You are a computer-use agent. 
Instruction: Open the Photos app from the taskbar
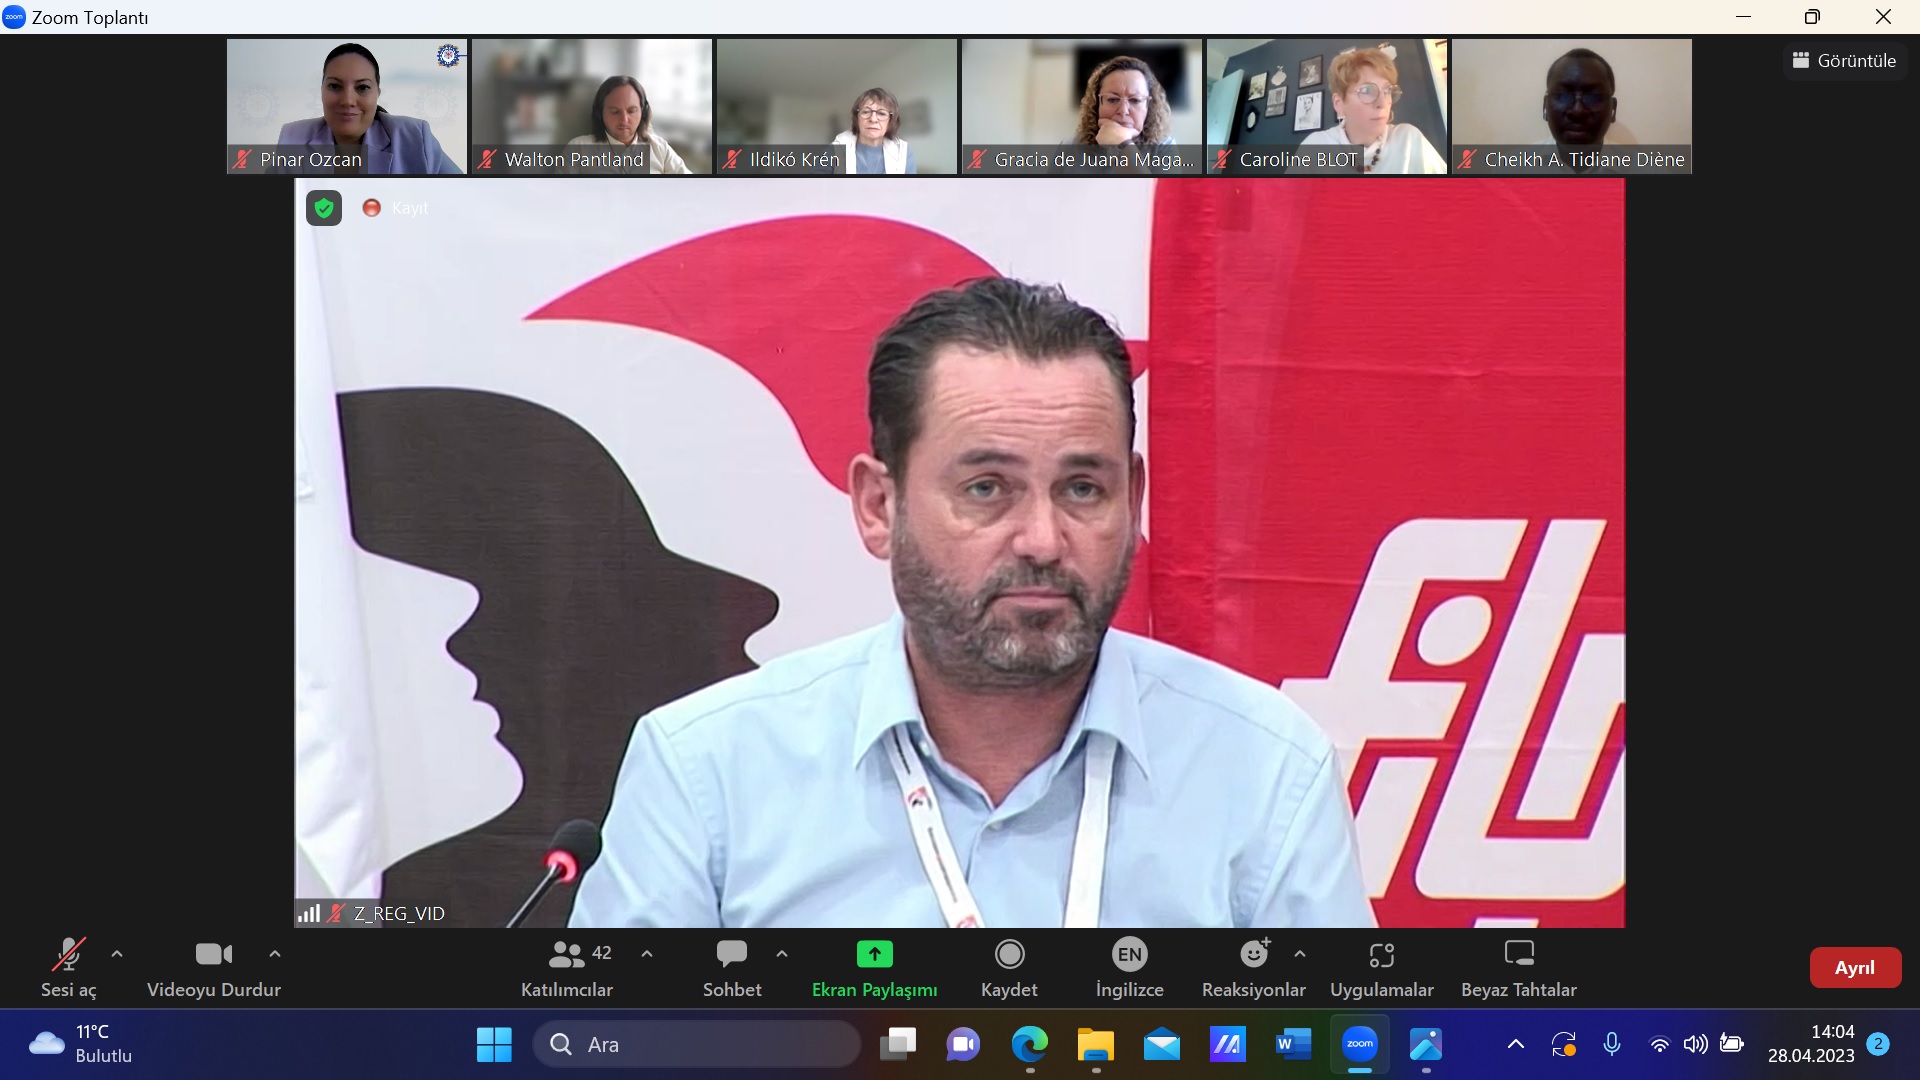tap(1426, 1044)
